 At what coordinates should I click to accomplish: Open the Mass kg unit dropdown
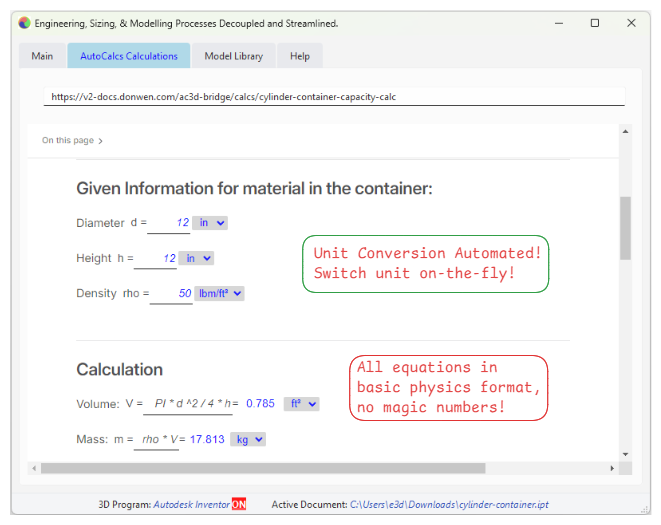point(248,439)
